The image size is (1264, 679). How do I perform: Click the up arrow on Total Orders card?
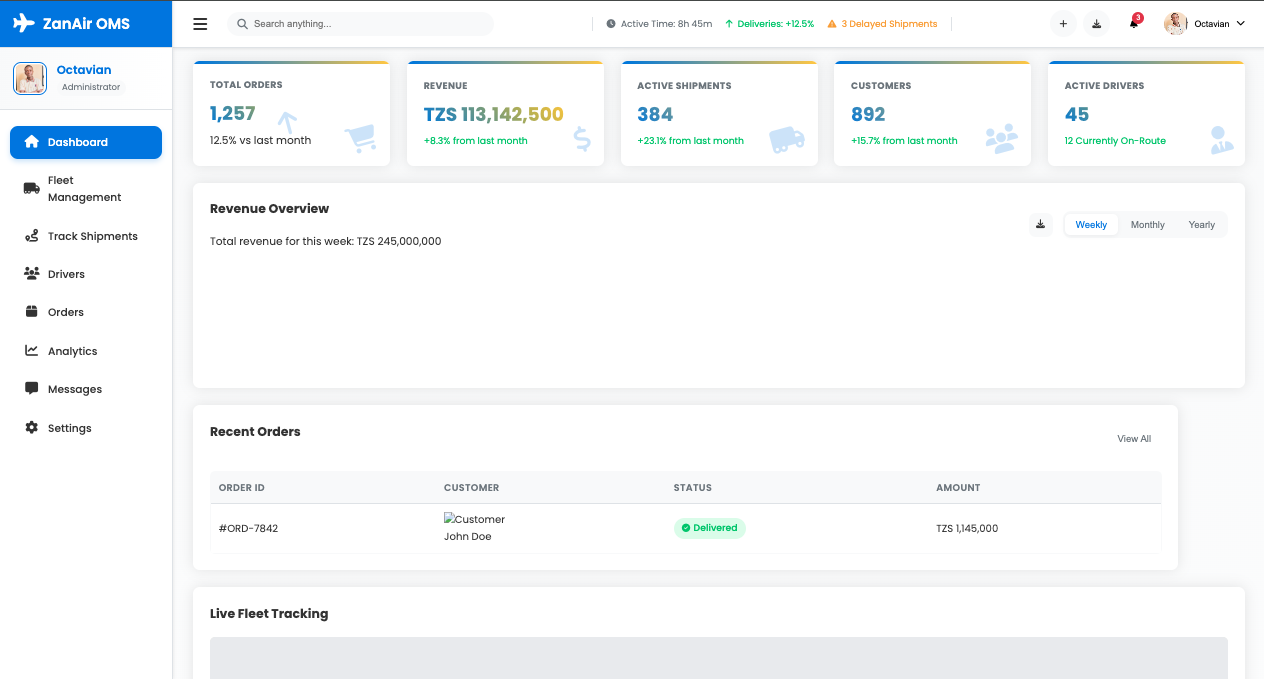(x=287, y=122)
